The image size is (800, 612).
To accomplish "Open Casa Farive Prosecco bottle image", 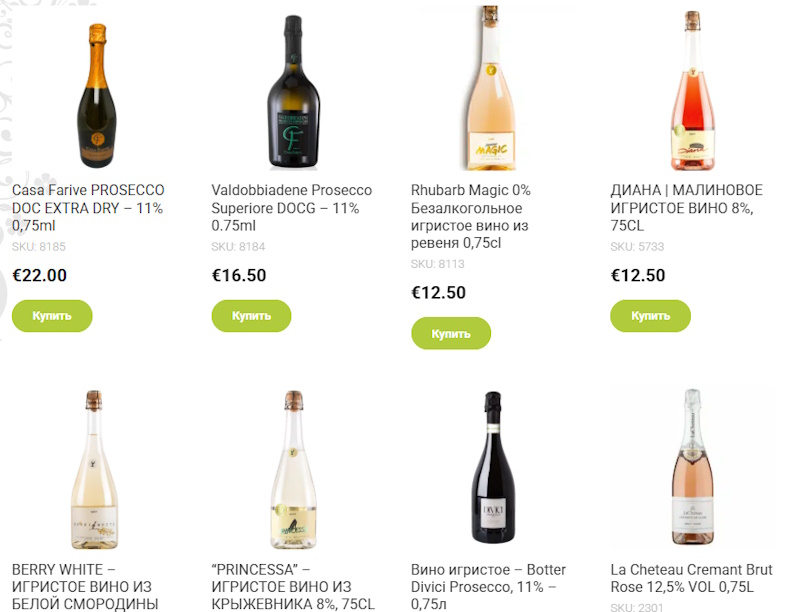I will [97, 95].
